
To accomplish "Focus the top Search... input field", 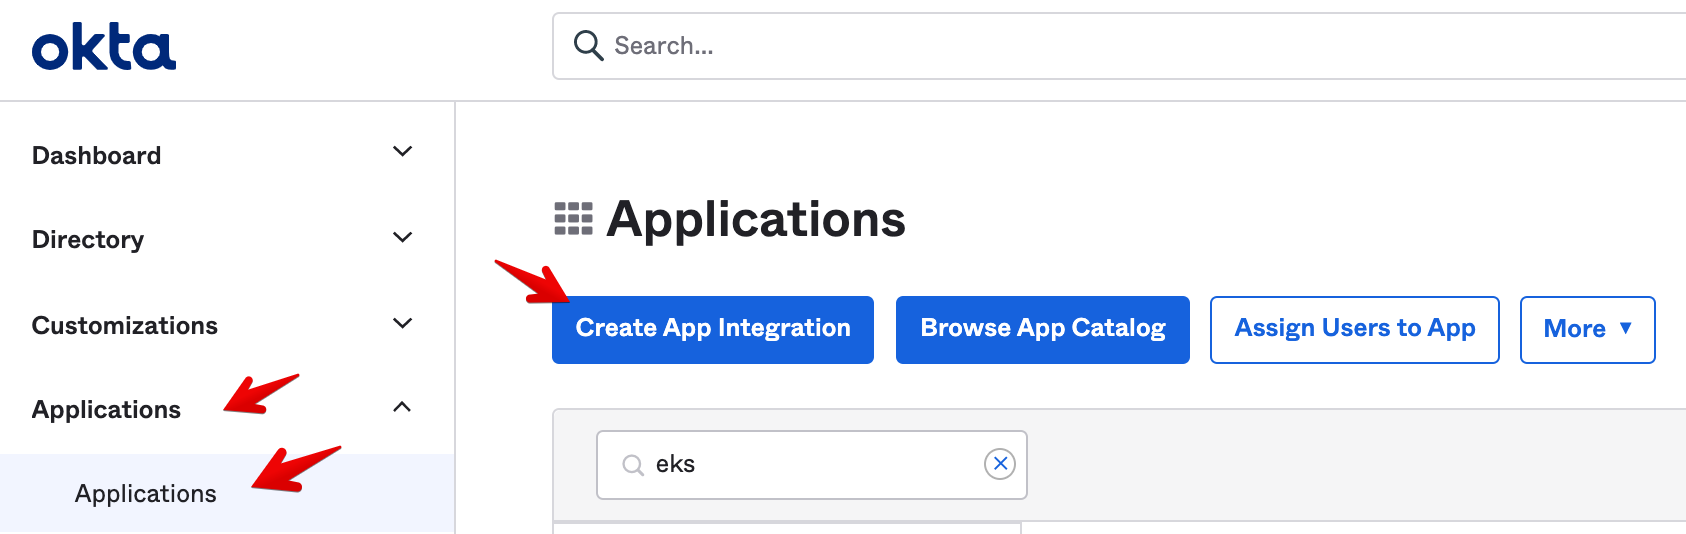I will tap(1100, 46).
